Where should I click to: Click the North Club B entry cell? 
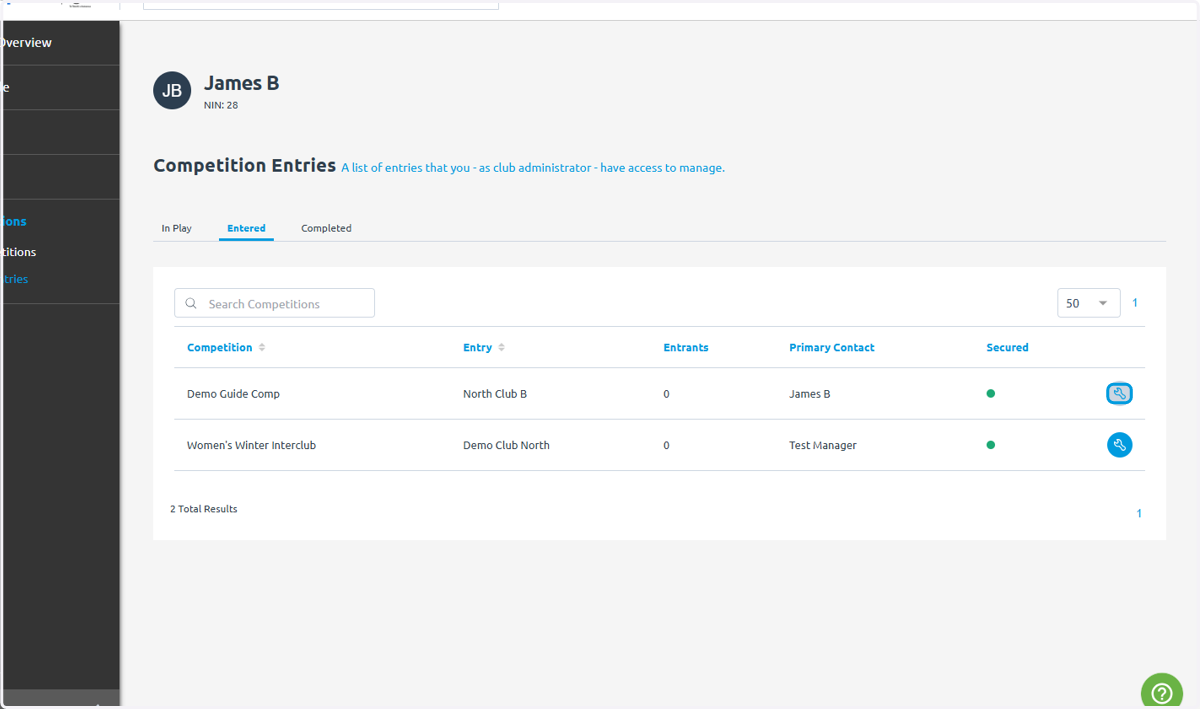point(495,394)
